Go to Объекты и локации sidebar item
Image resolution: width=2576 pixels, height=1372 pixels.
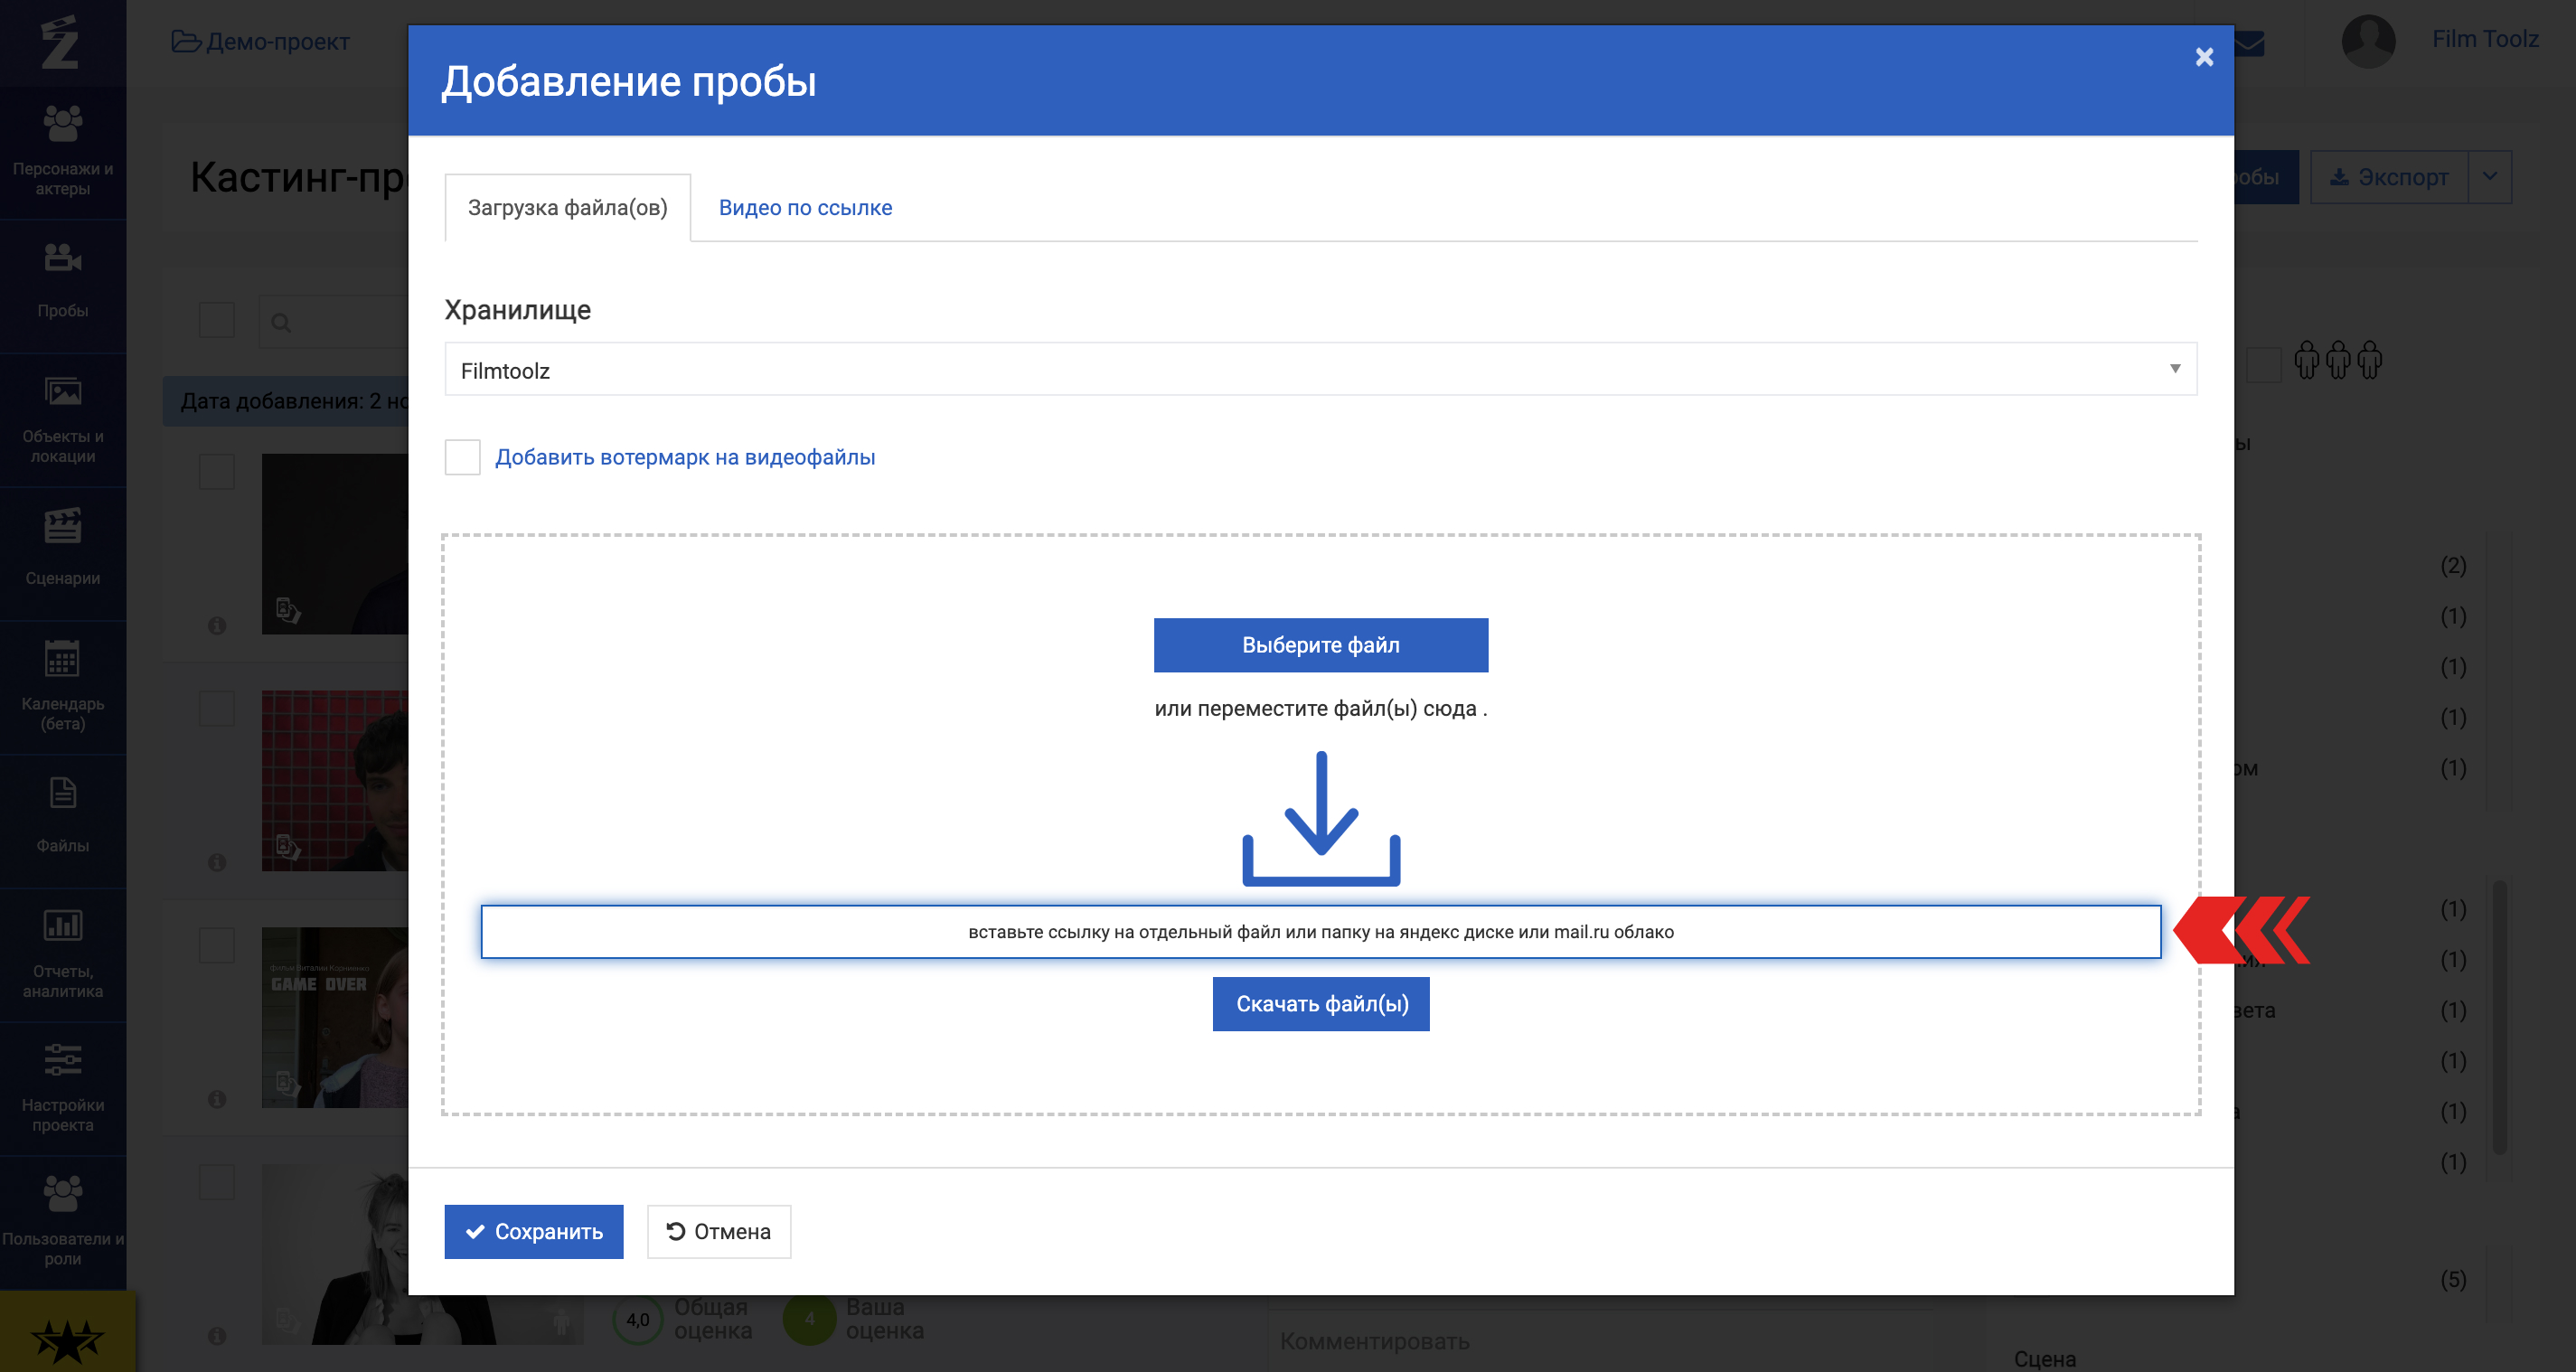pos(63,420)
